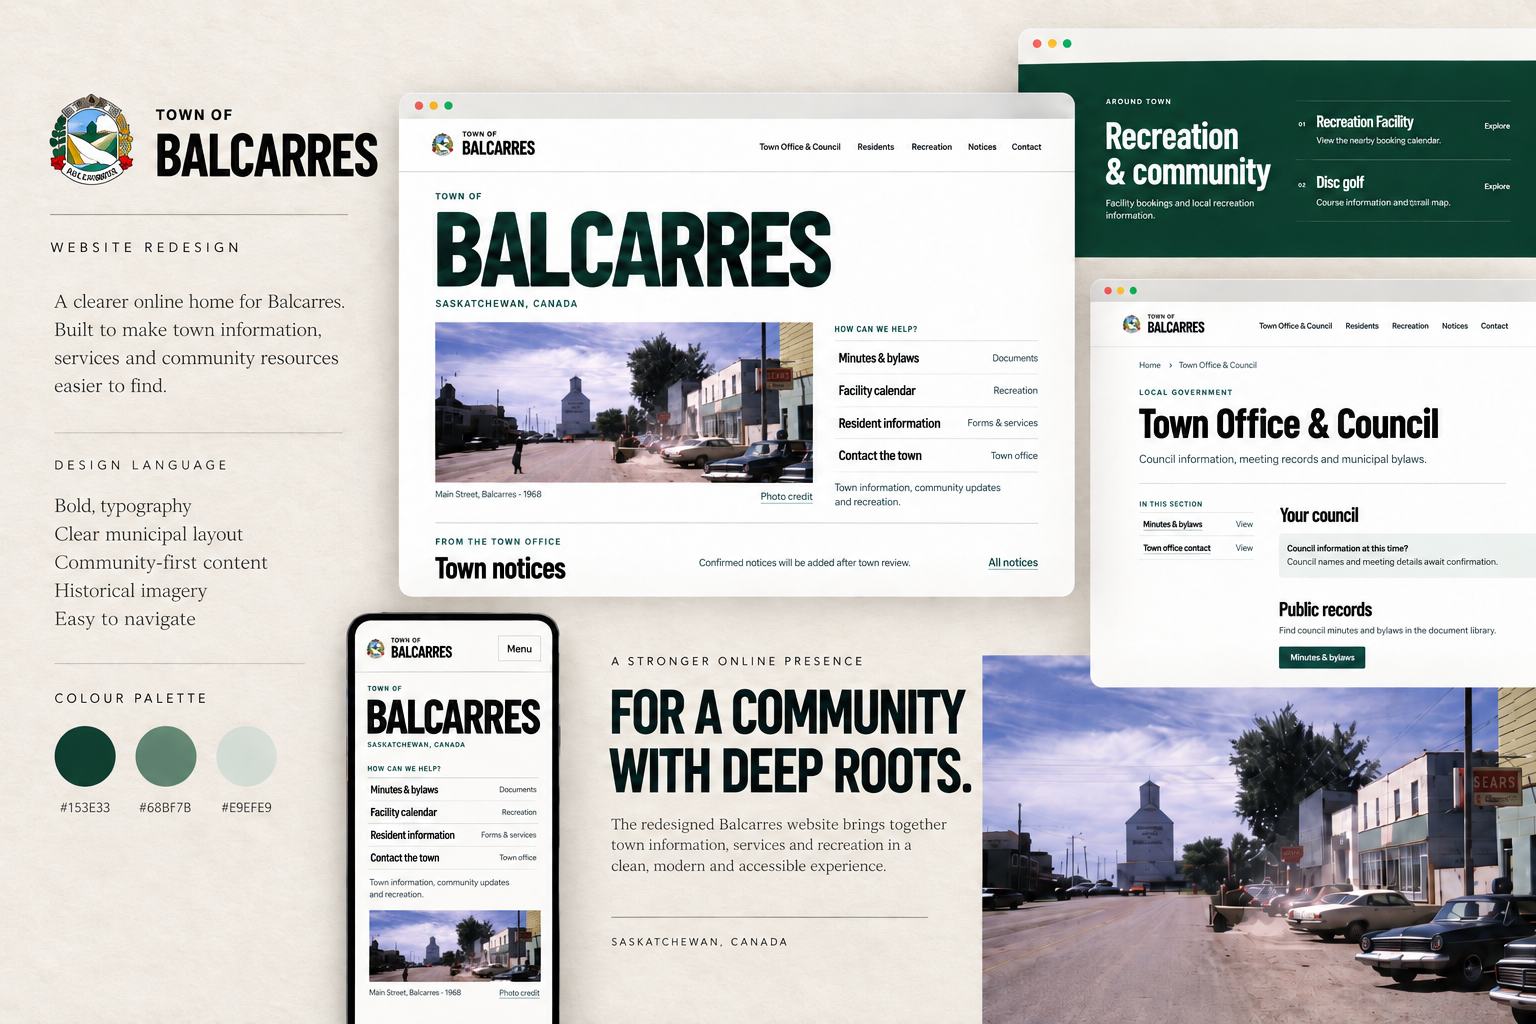Click the Town notices heading

[x=500, y=568]
